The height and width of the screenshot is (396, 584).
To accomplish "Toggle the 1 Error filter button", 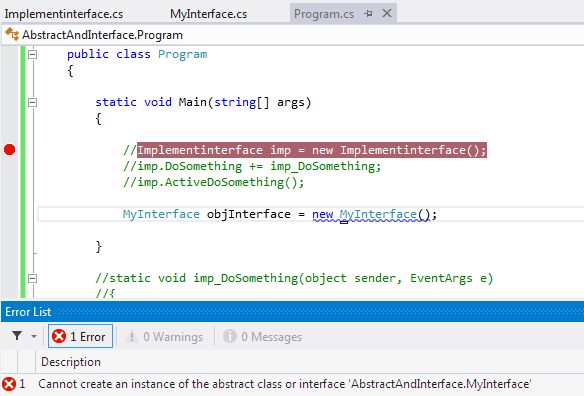I will point(80,336).
